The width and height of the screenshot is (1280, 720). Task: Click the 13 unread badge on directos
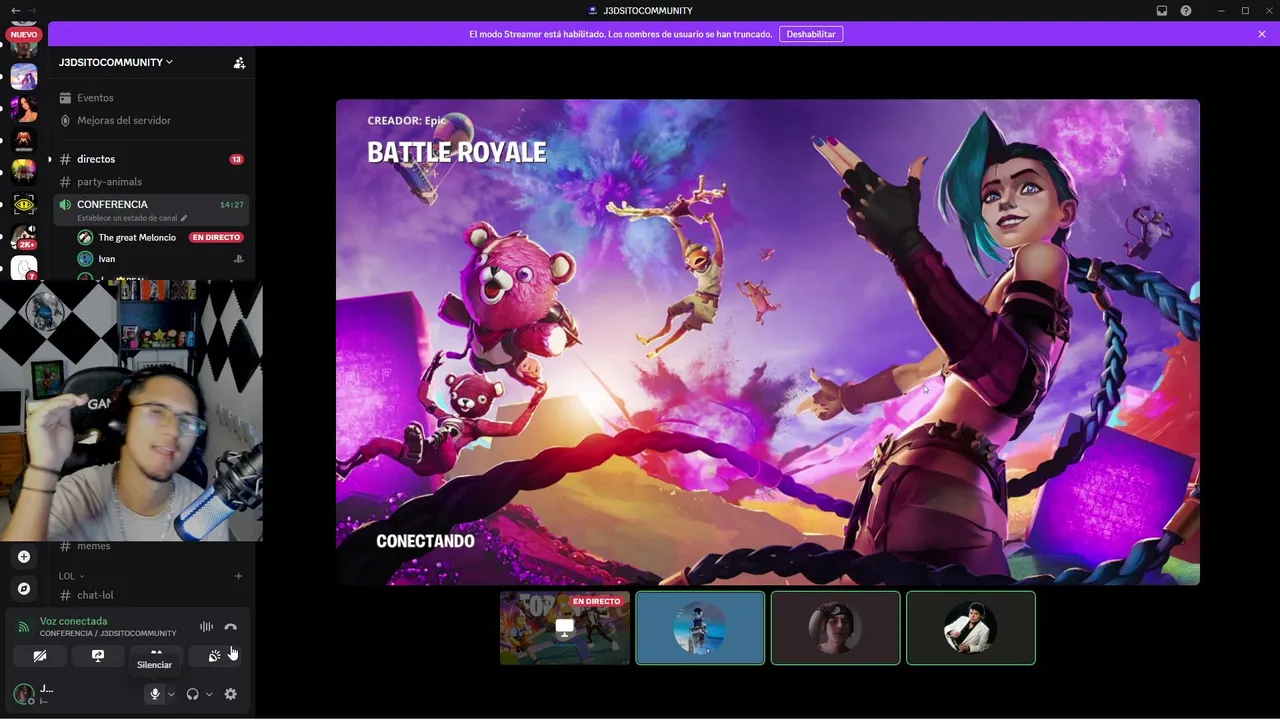click(236, 159)
